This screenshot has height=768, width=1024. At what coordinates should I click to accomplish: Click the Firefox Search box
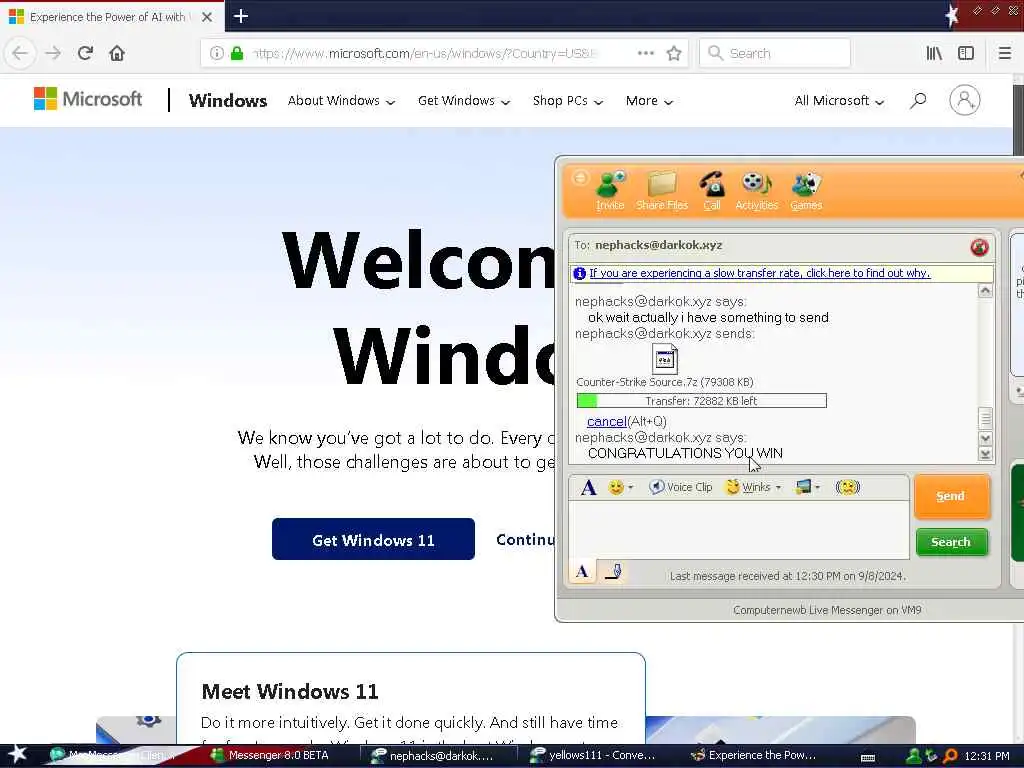click(775, 53)
